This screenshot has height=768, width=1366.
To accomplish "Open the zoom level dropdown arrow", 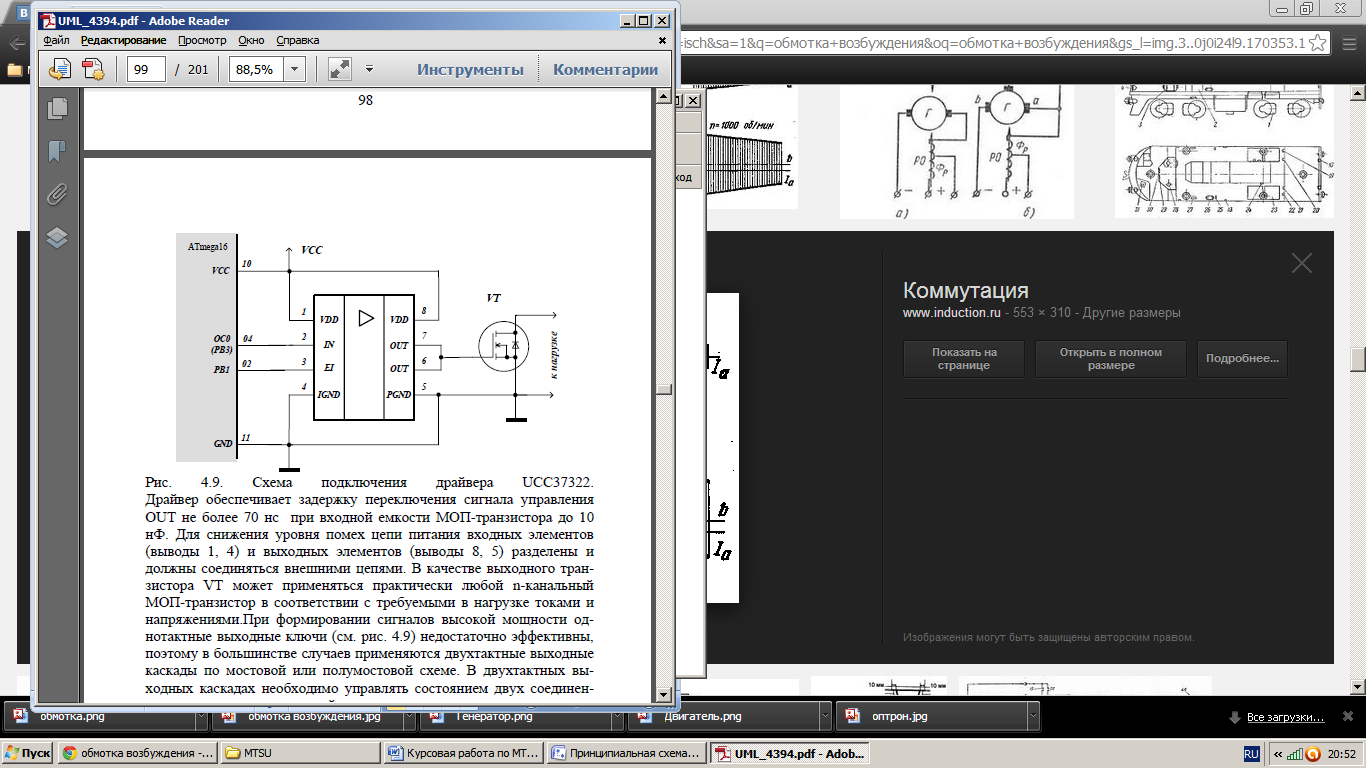I will coord(294,69).
